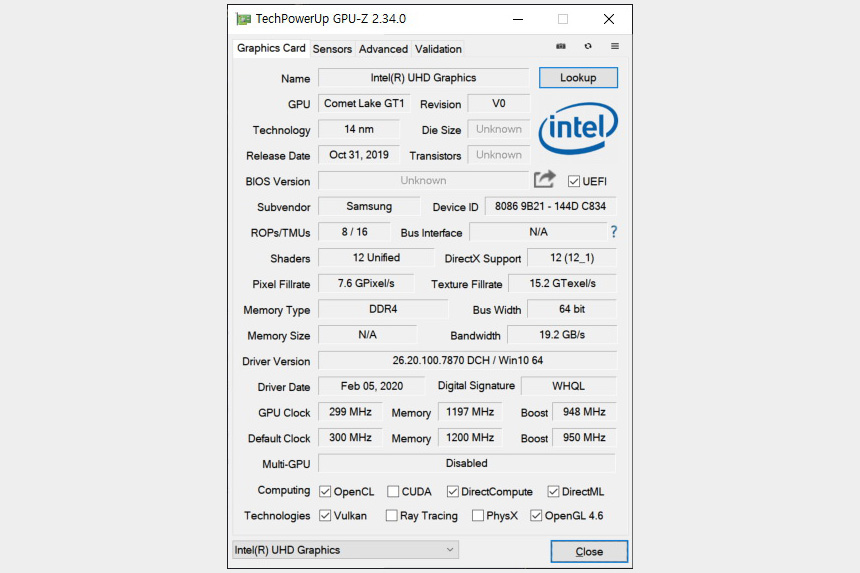Click the Texture Fillrate 15.2 GTexel/s field
Viewport: 860px width, 573px height.
click(562, 283)
